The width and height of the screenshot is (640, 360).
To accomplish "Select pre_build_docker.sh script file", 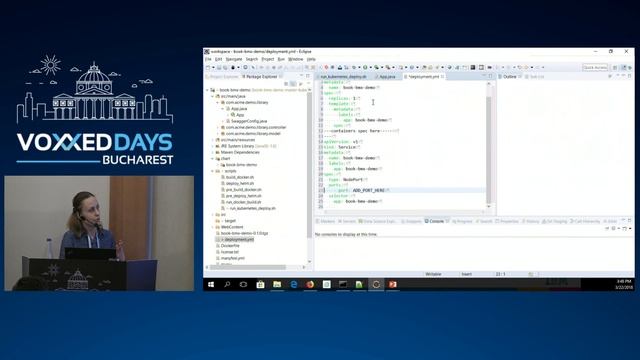I will click(x=244, y=190).
